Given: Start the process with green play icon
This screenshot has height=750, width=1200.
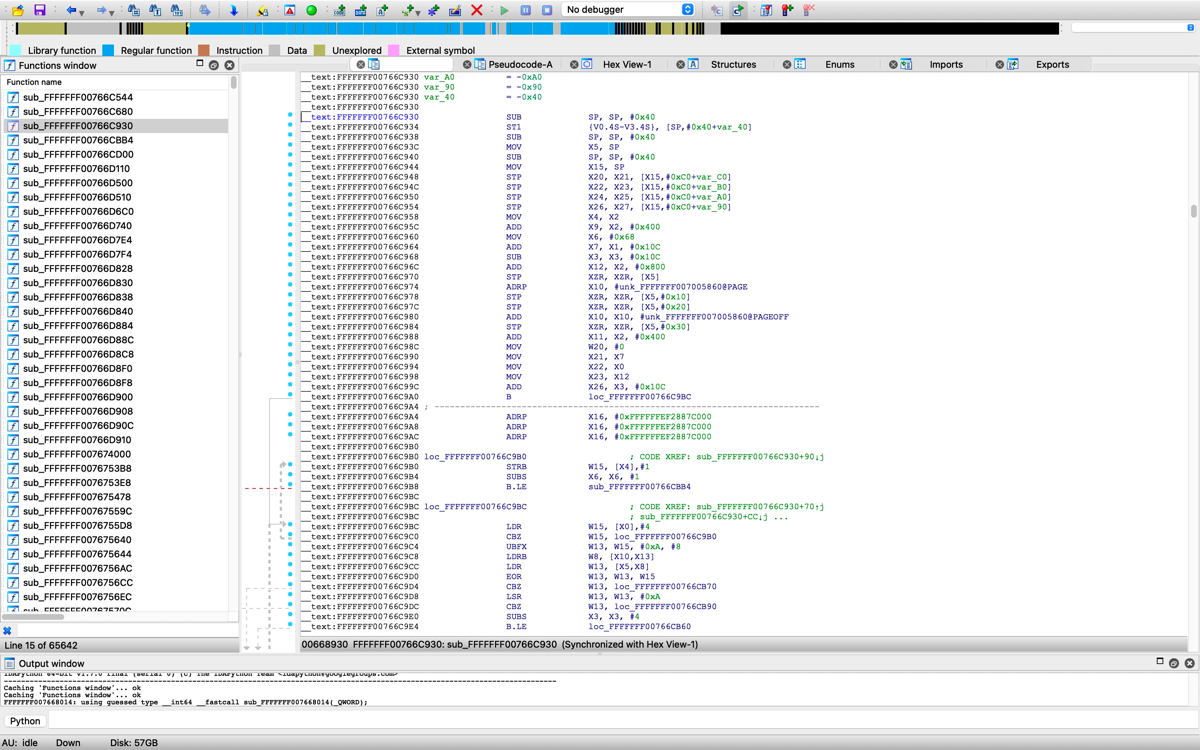Looking at the screenshot, I should pos(504,10).
